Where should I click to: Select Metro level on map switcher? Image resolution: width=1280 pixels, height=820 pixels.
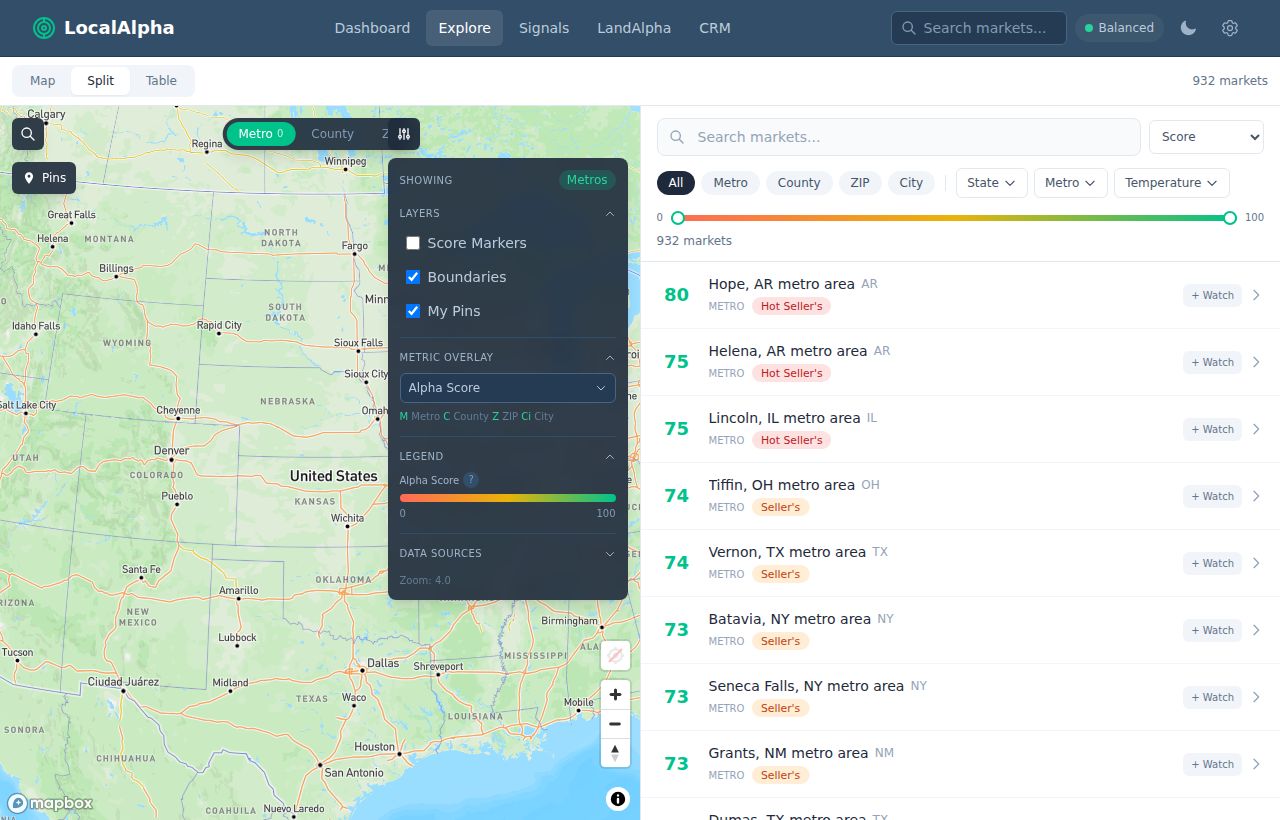click(261, 134)
